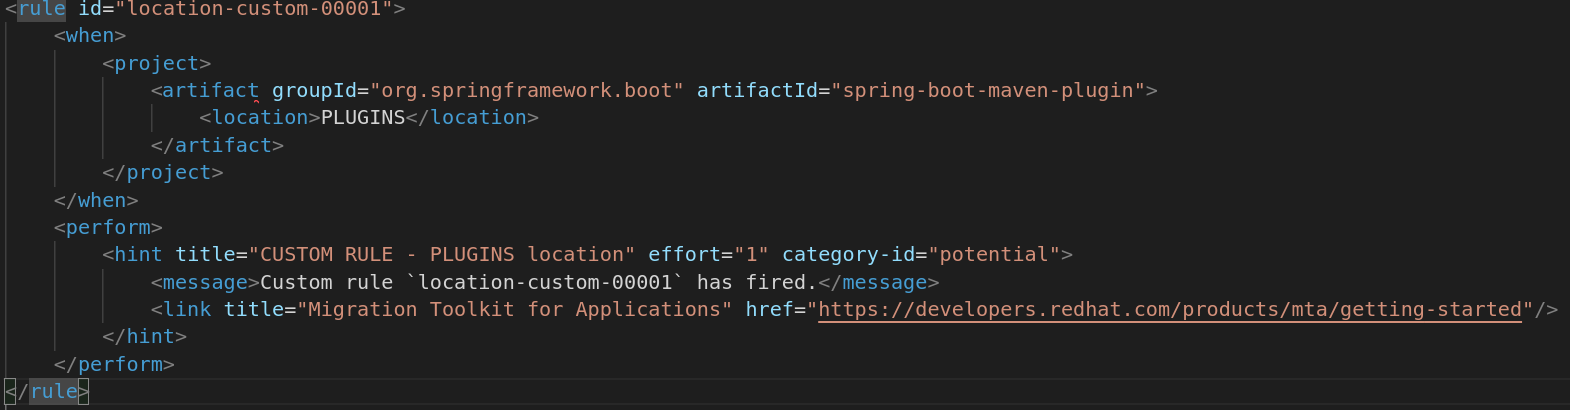
Task: Click the opening when tag
Action: click(x=90, y=36)
